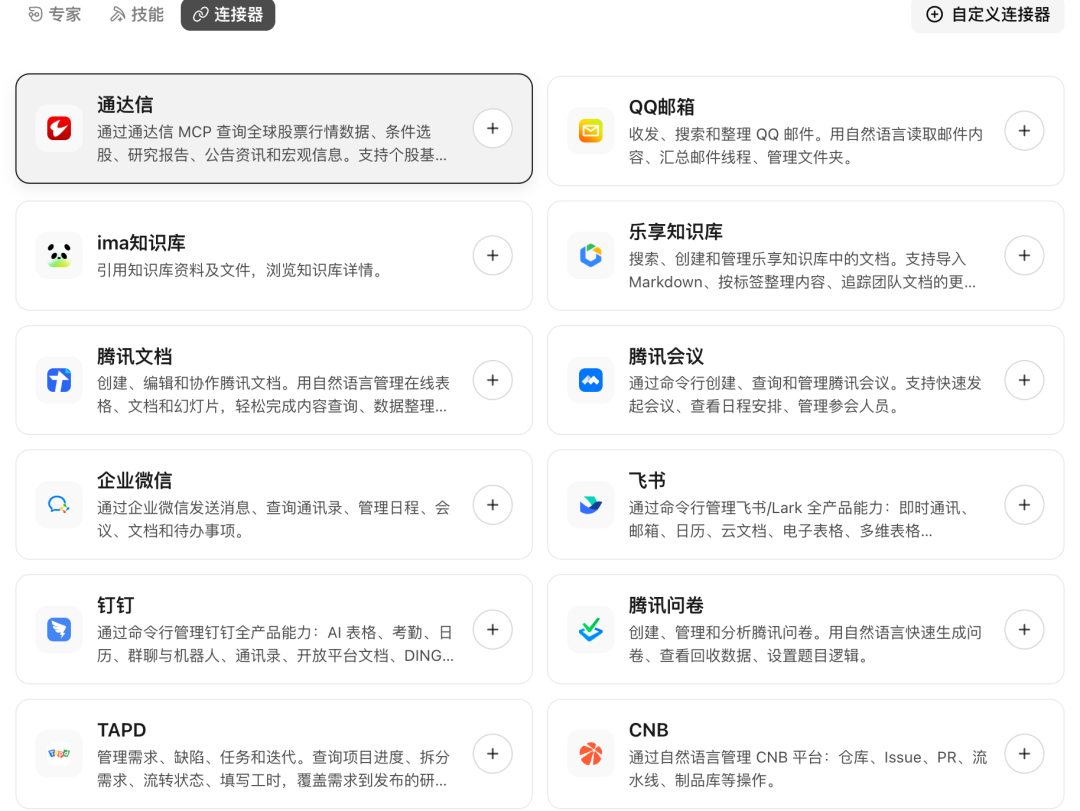
Task: Click the 乐享知识库 app icon
Action: click(591, 256)
